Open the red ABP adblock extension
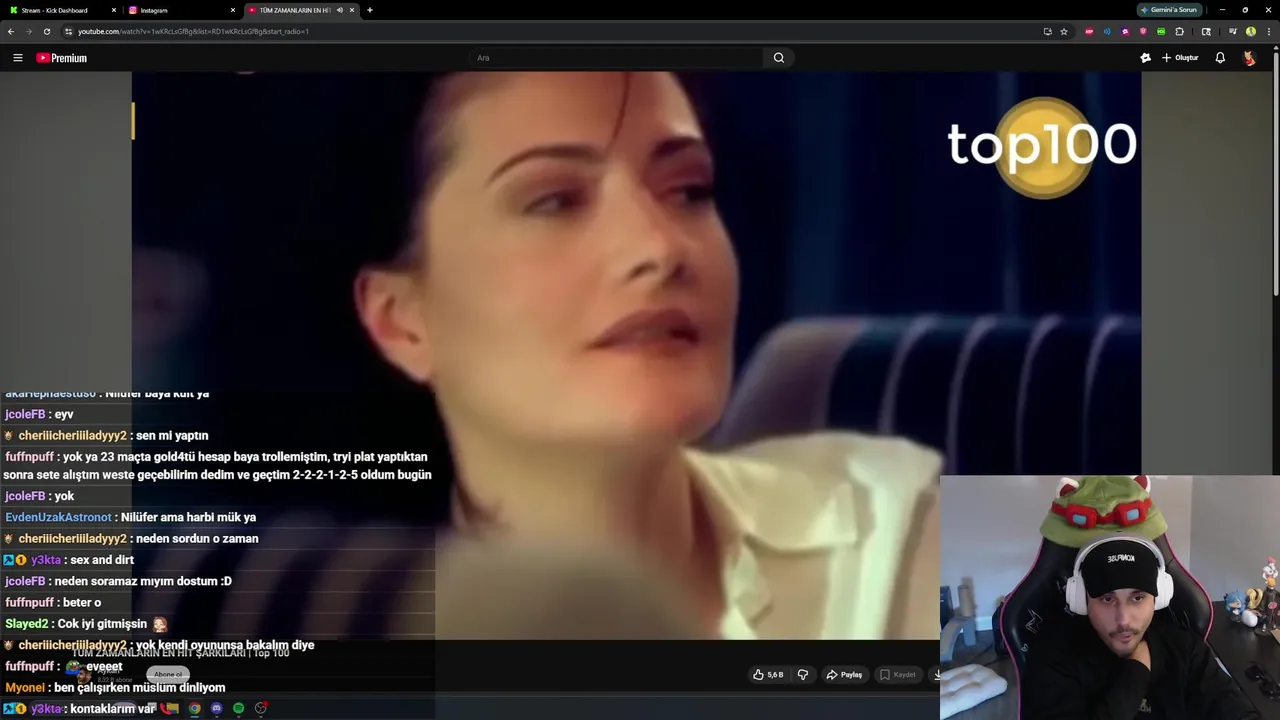Screen dimensions: 1280x720 (1089, 31)
